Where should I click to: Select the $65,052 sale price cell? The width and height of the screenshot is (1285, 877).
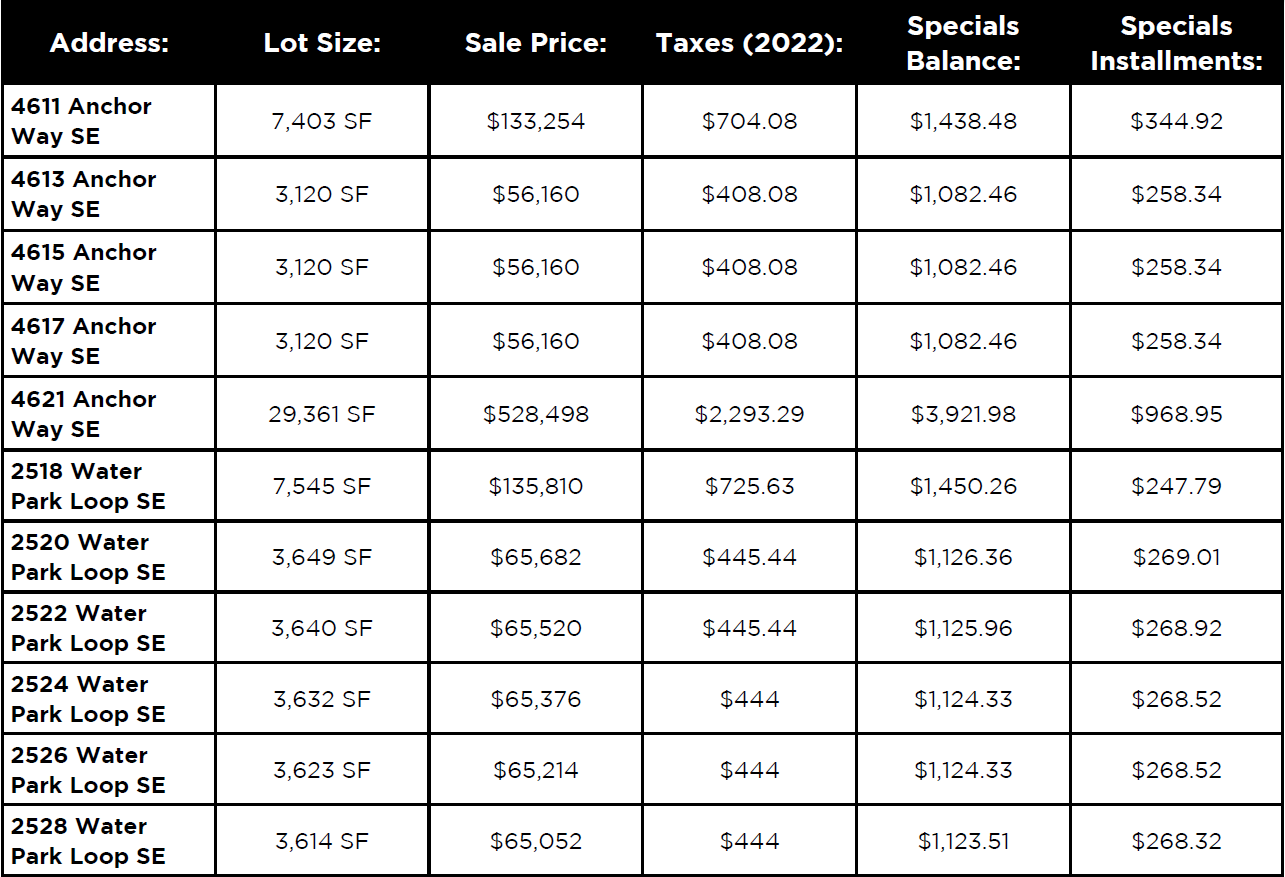[536, 841]
